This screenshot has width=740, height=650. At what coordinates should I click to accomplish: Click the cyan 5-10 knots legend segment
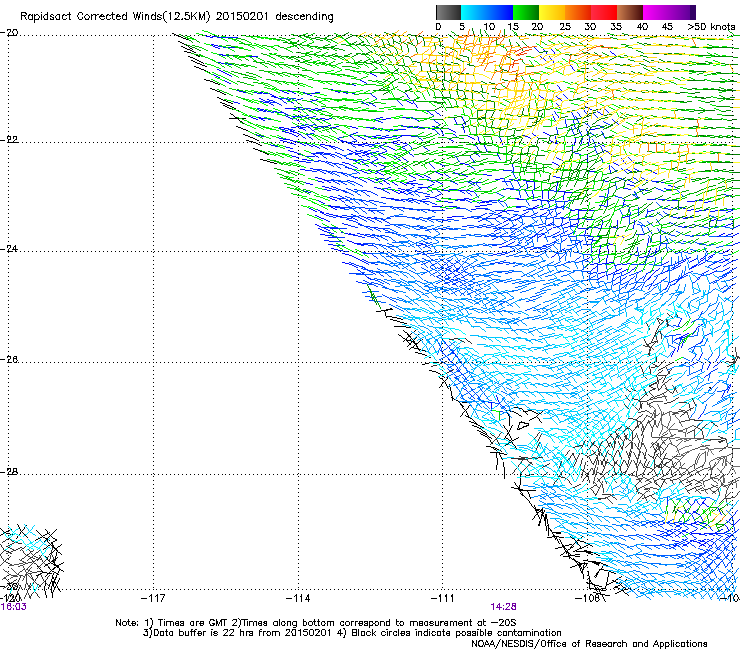pos(474,12)
